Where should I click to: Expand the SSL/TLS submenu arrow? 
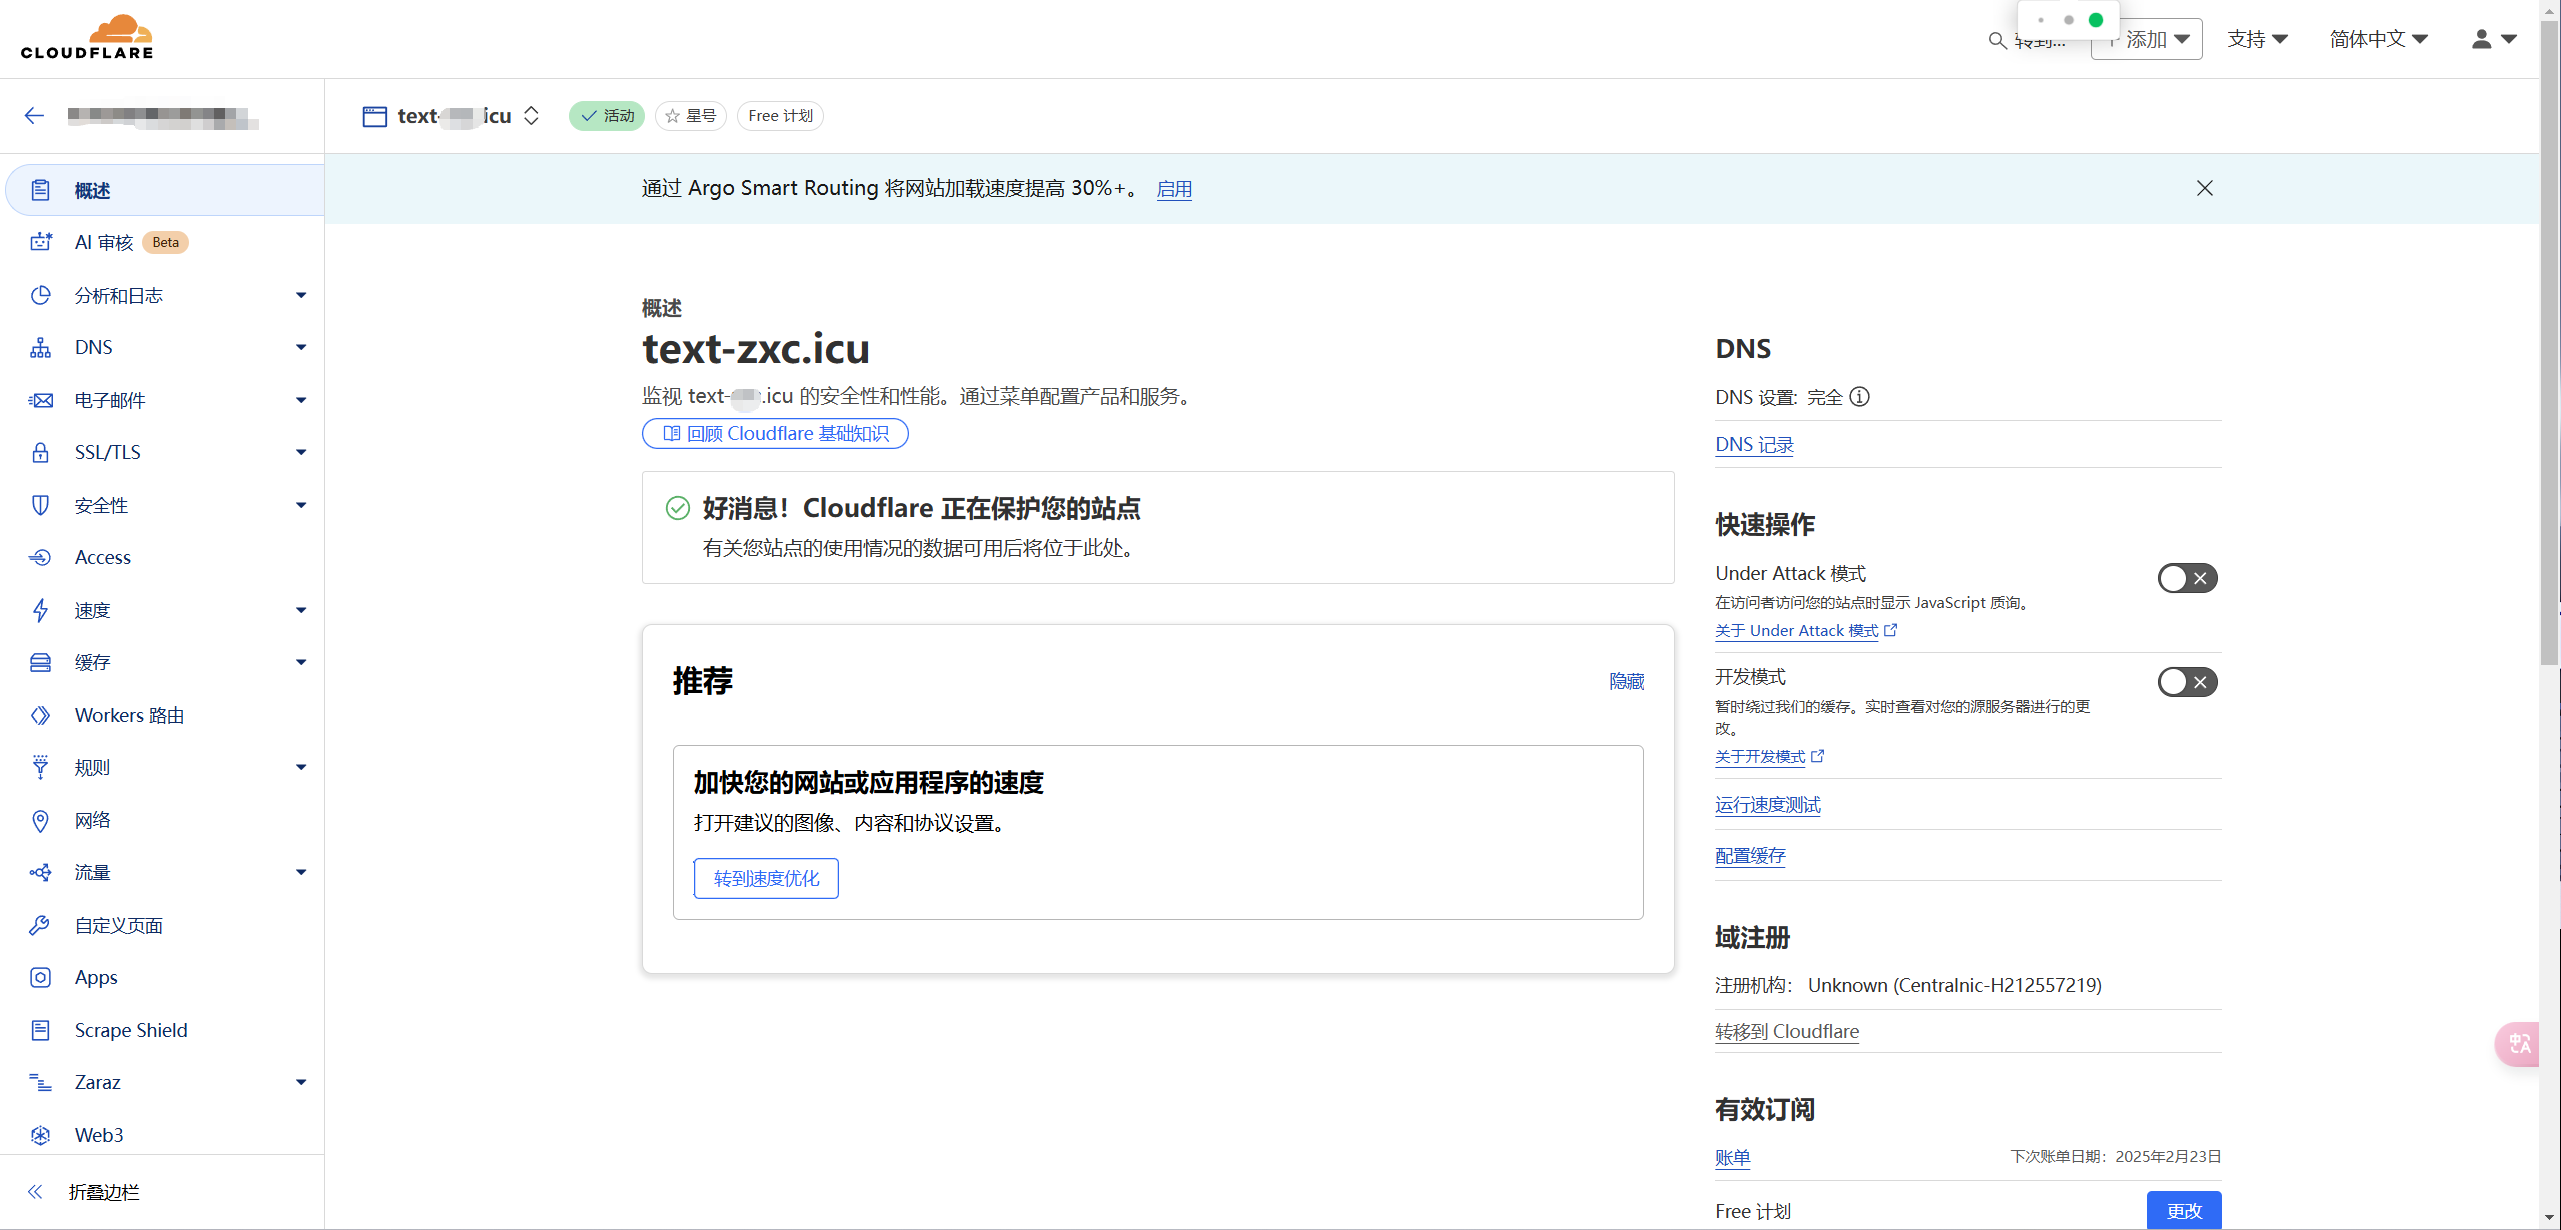tap(300, 452)
